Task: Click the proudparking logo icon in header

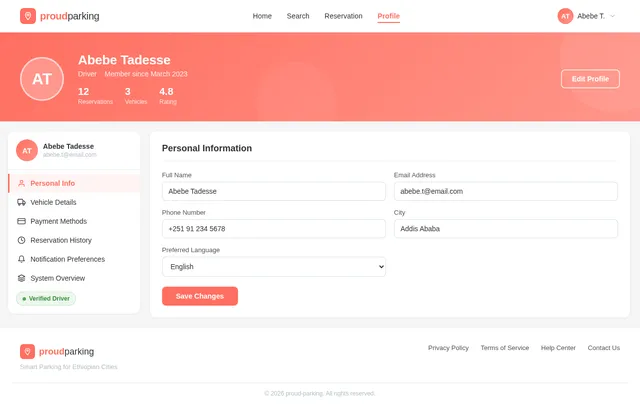Action: [28, 16]
